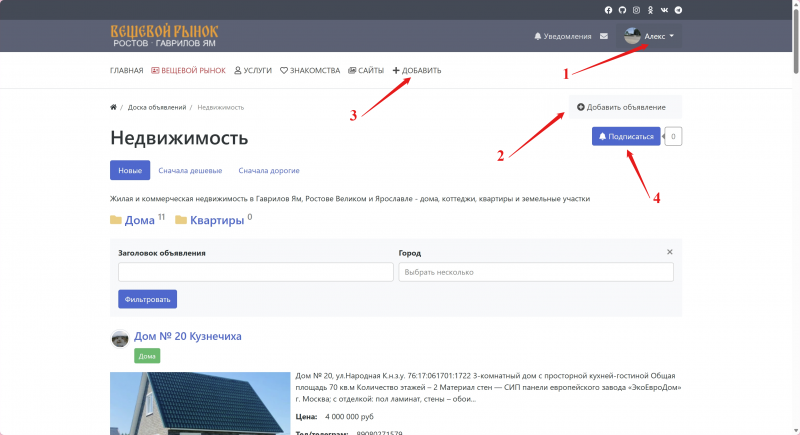800x435 pixels.
Task: Switch to the Сначала дешевые sort tab
Action: point(193,170)
